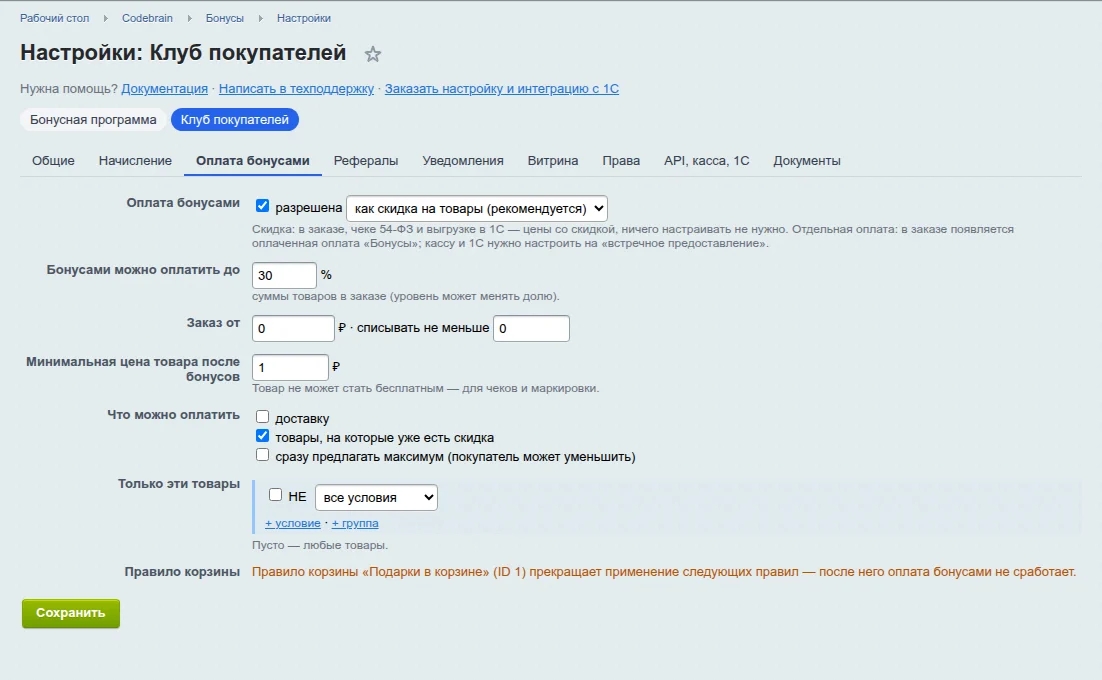
Task: Go to 'Рабочий стол' breadcrumb
Action: click(x=55, y=18)
